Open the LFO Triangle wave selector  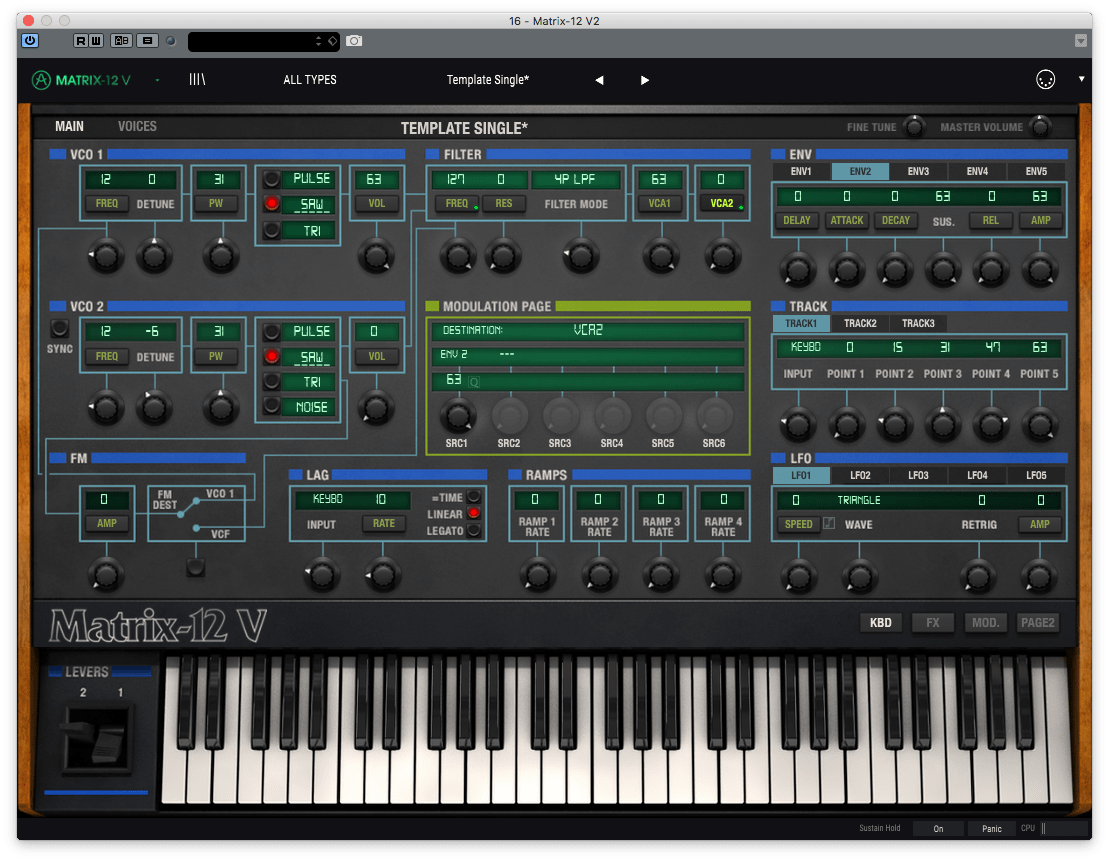click(859, 500)
